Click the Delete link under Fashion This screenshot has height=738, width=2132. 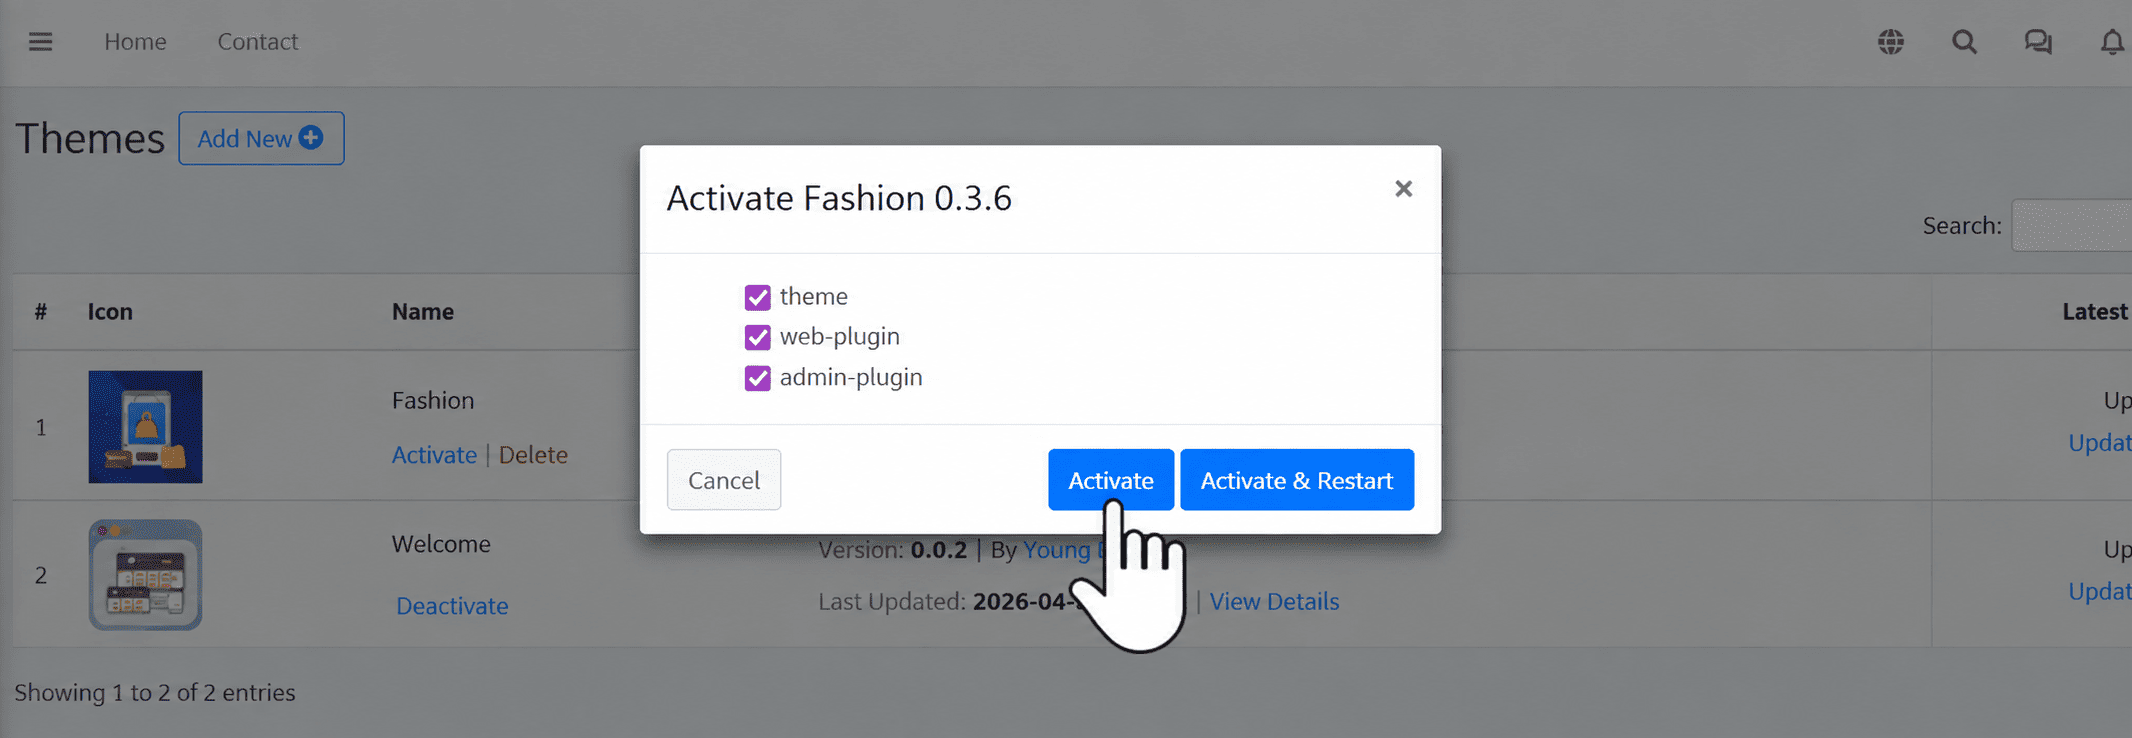click(x=533, y=455)
